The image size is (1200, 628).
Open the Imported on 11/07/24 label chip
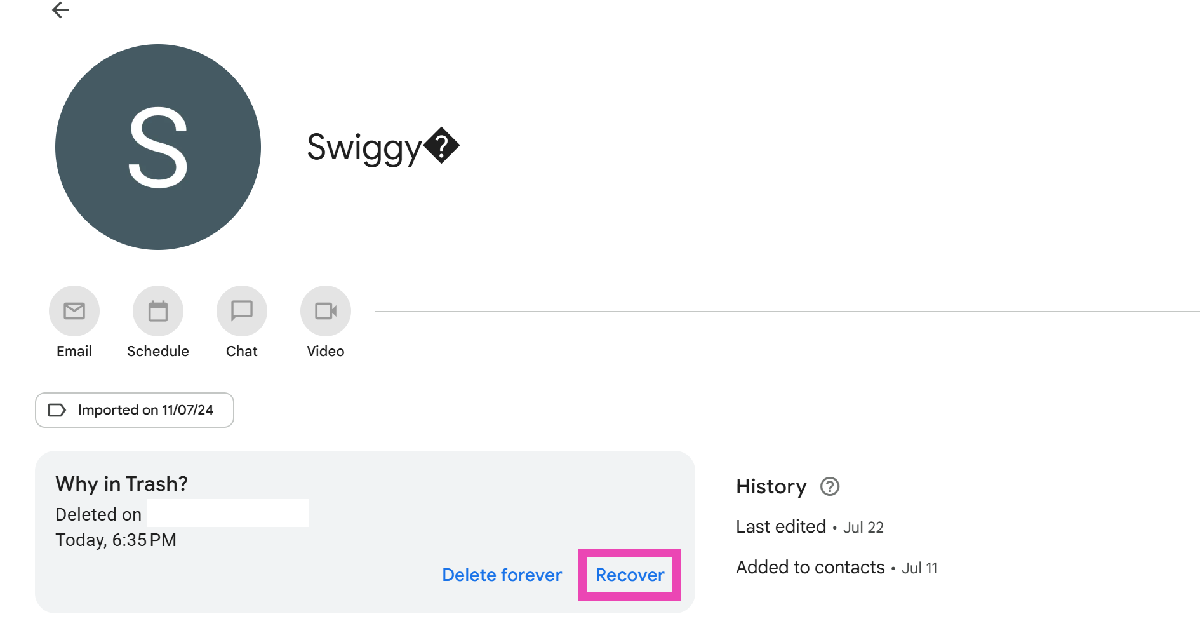[x=135, y=410]
